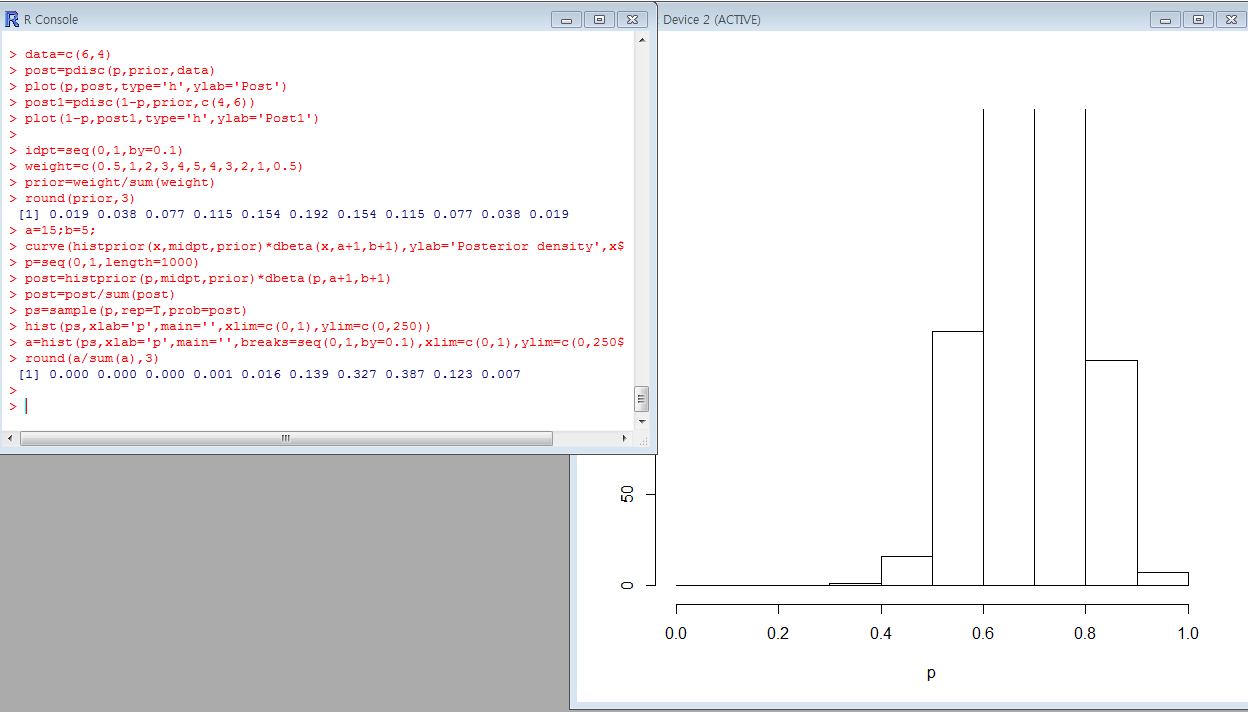Click the line starting 'a=hist(ps,xlab'
1248x712 pixels.
click(325, 342)
